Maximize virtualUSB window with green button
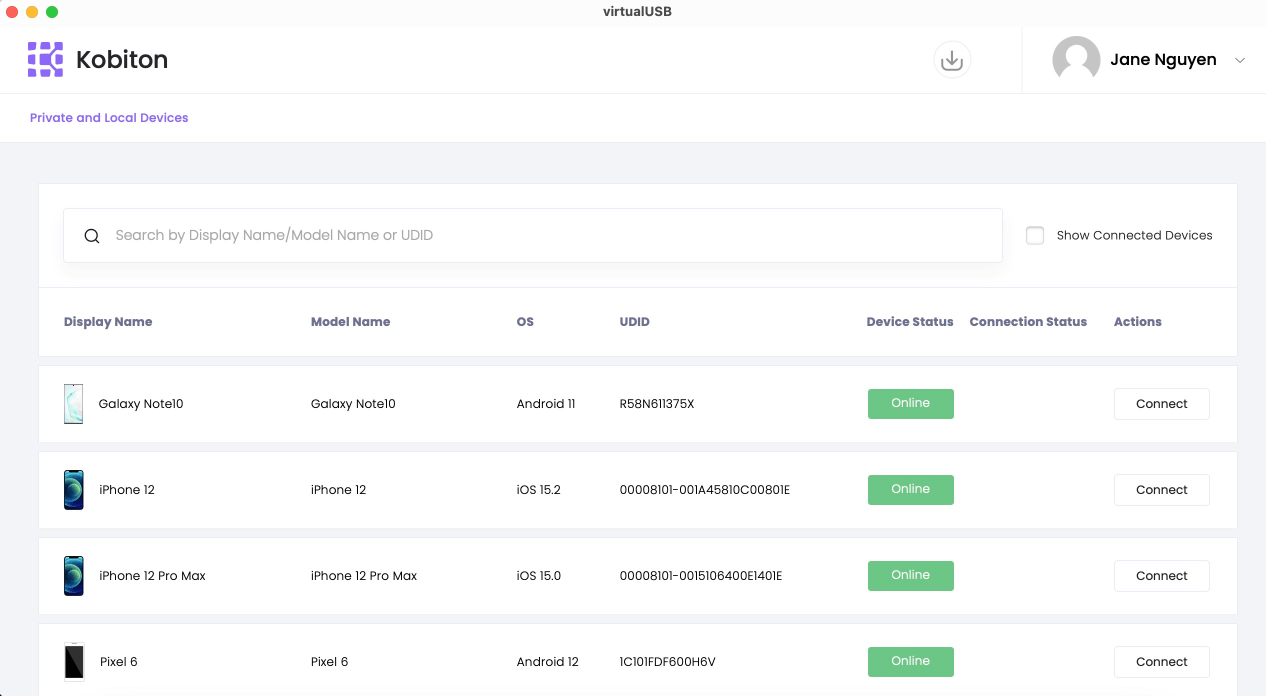This screenshot has width=1266, height=696. pyautogui.click(x=52, y=12)
